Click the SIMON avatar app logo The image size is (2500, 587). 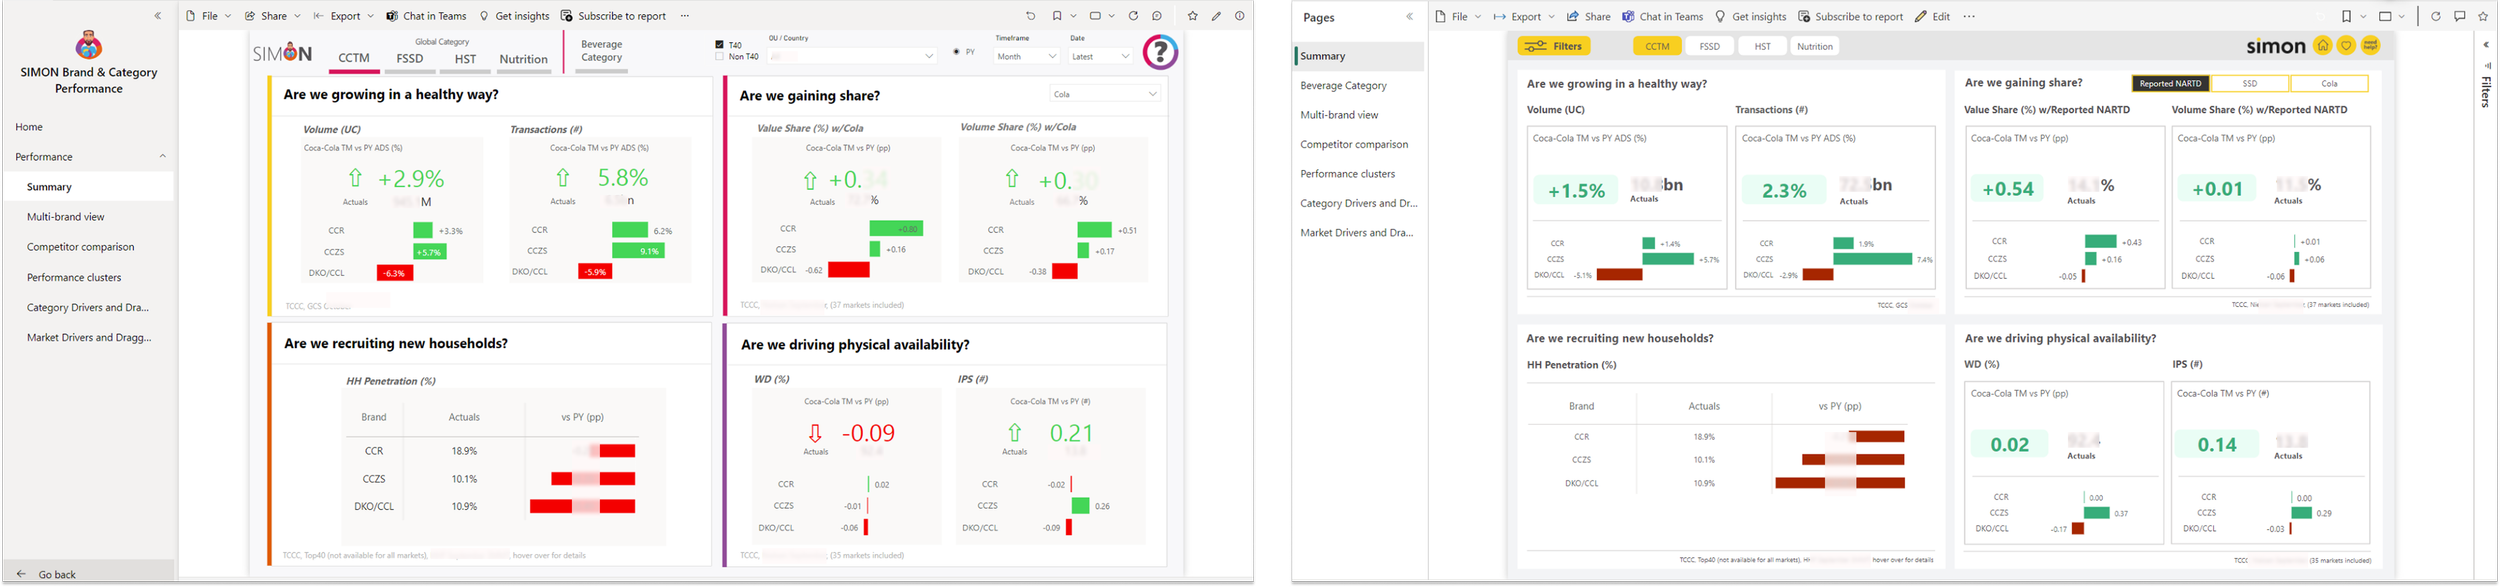tap(89, 45)
